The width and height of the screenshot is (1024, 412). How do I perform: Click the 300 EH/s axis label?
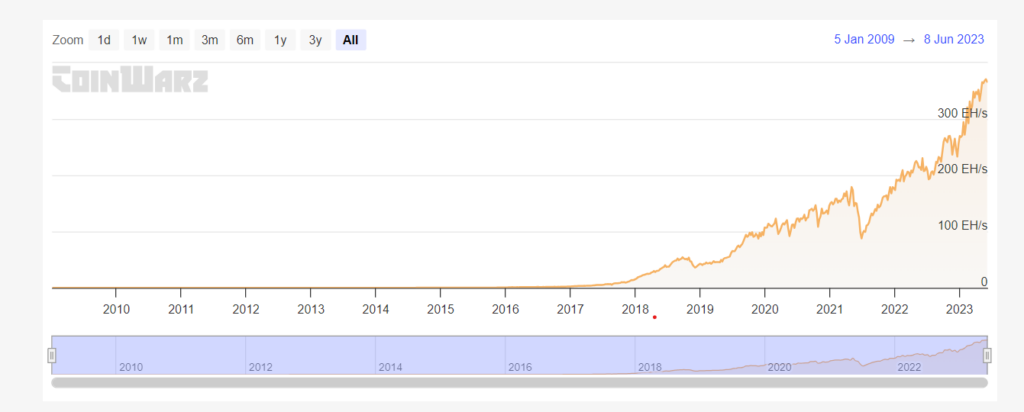point(963,113)
